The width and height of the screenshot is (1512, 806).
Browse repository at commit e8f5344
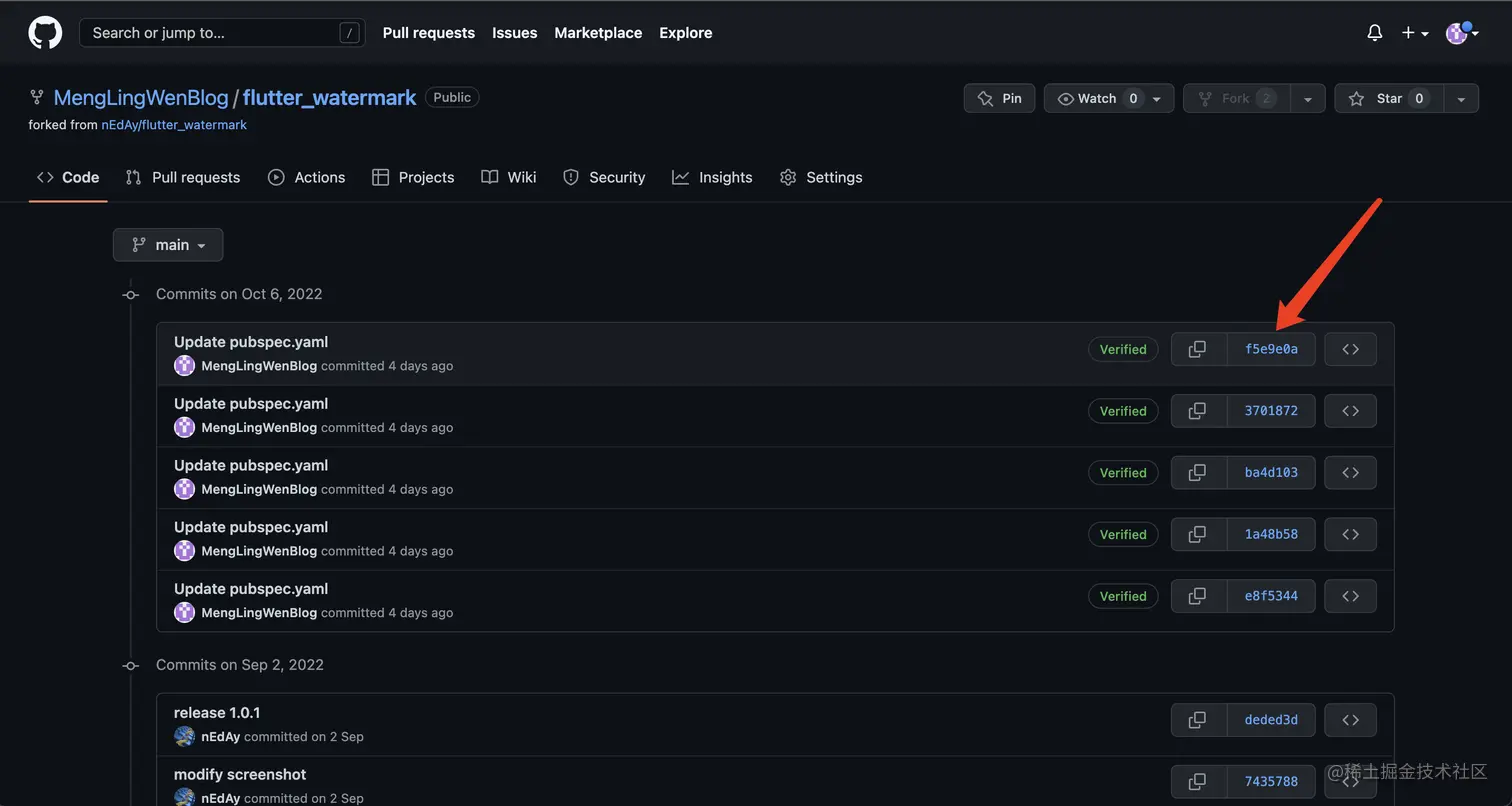click(1350, 596)
